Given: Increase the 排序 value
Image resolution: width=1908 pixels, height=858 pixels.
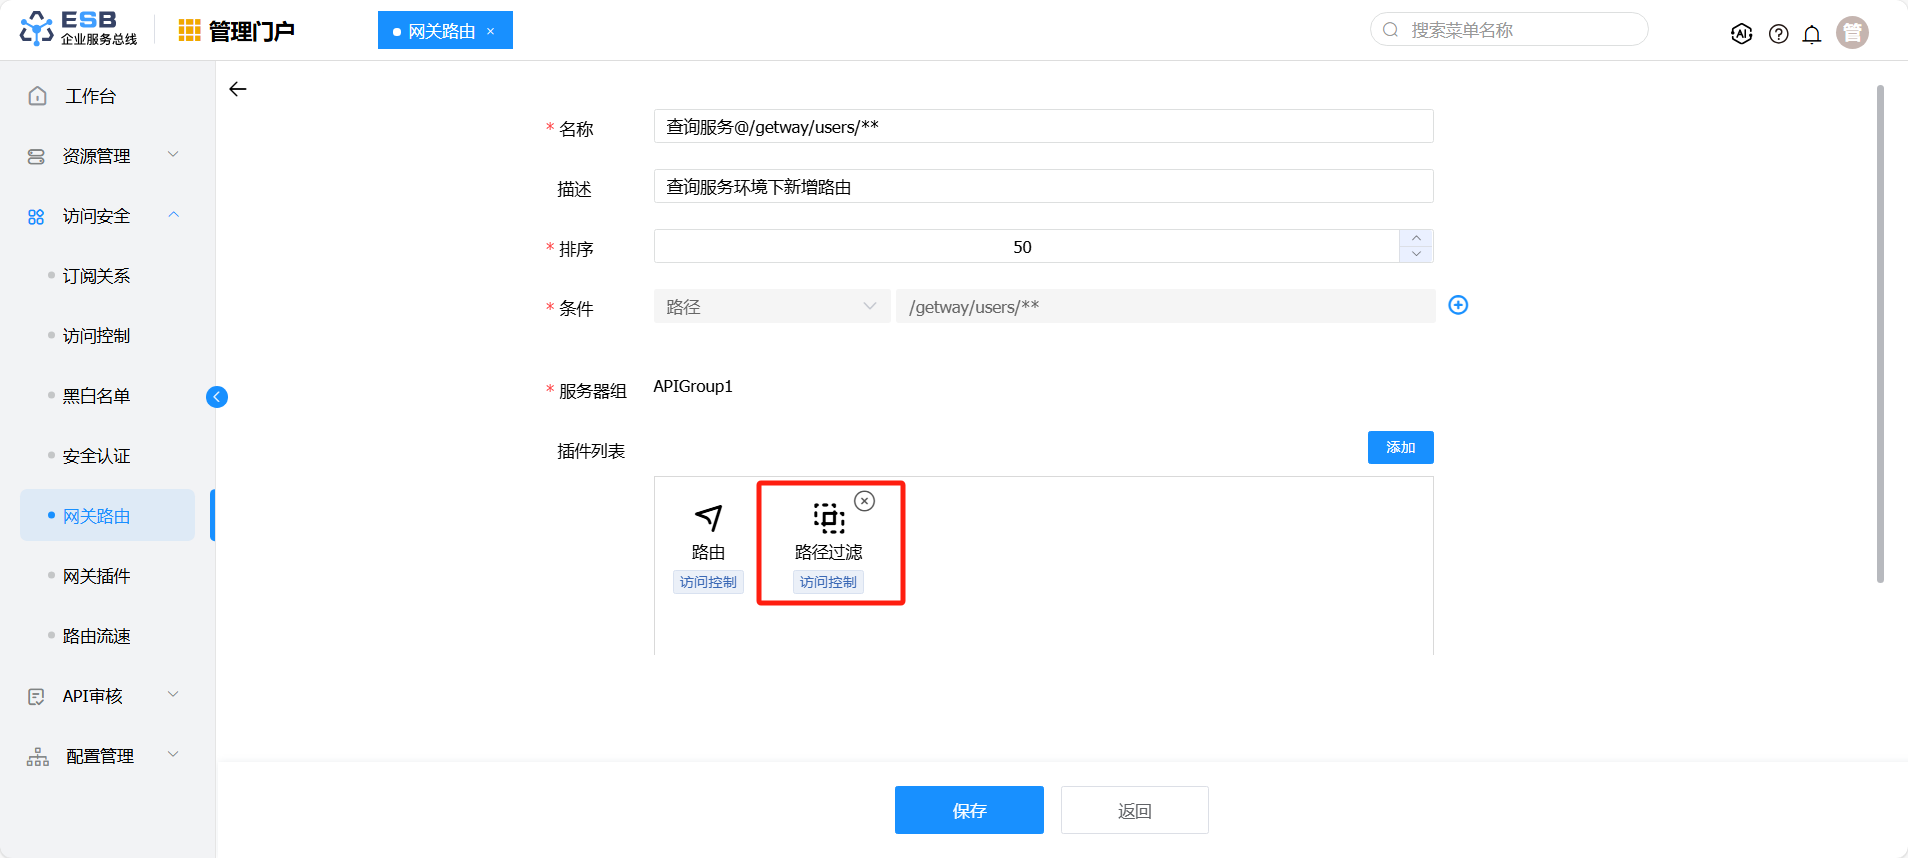Looking at the screenshot, I should [1416, 238].
